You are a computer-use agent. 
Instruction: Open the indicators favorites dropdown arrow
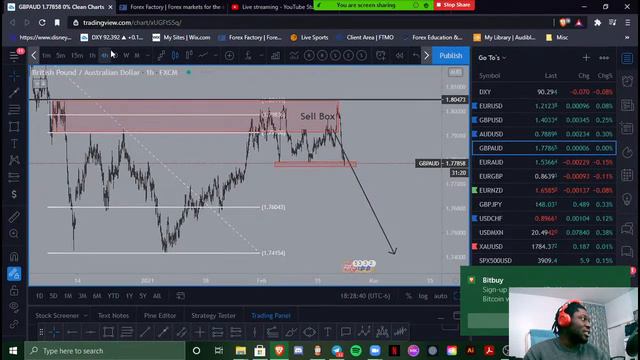[261, 56]
